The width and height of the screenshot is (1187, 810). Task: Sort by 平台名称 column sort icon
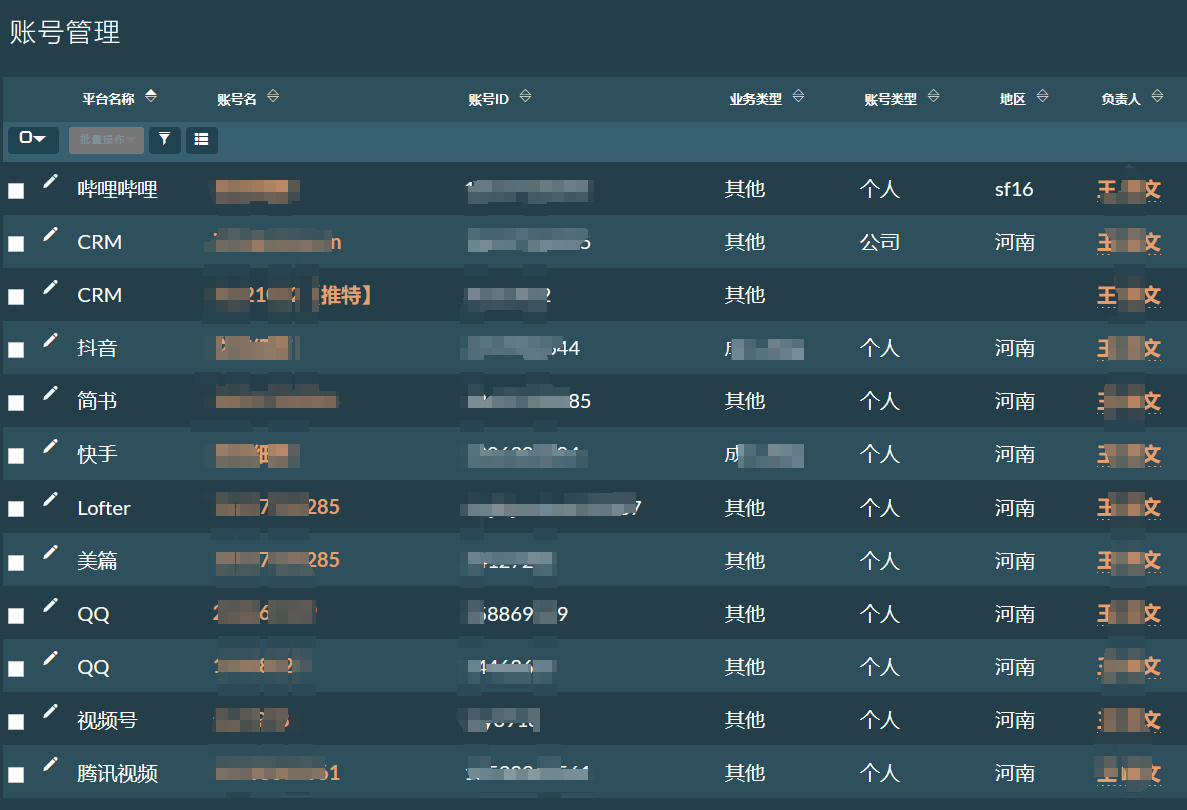coord(151,96)
